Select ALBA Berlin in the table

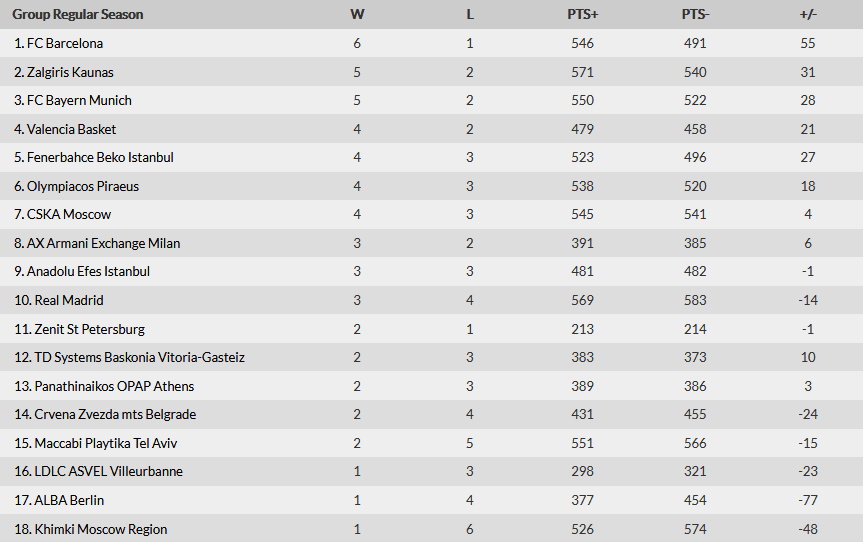click(x=69, y=500)
